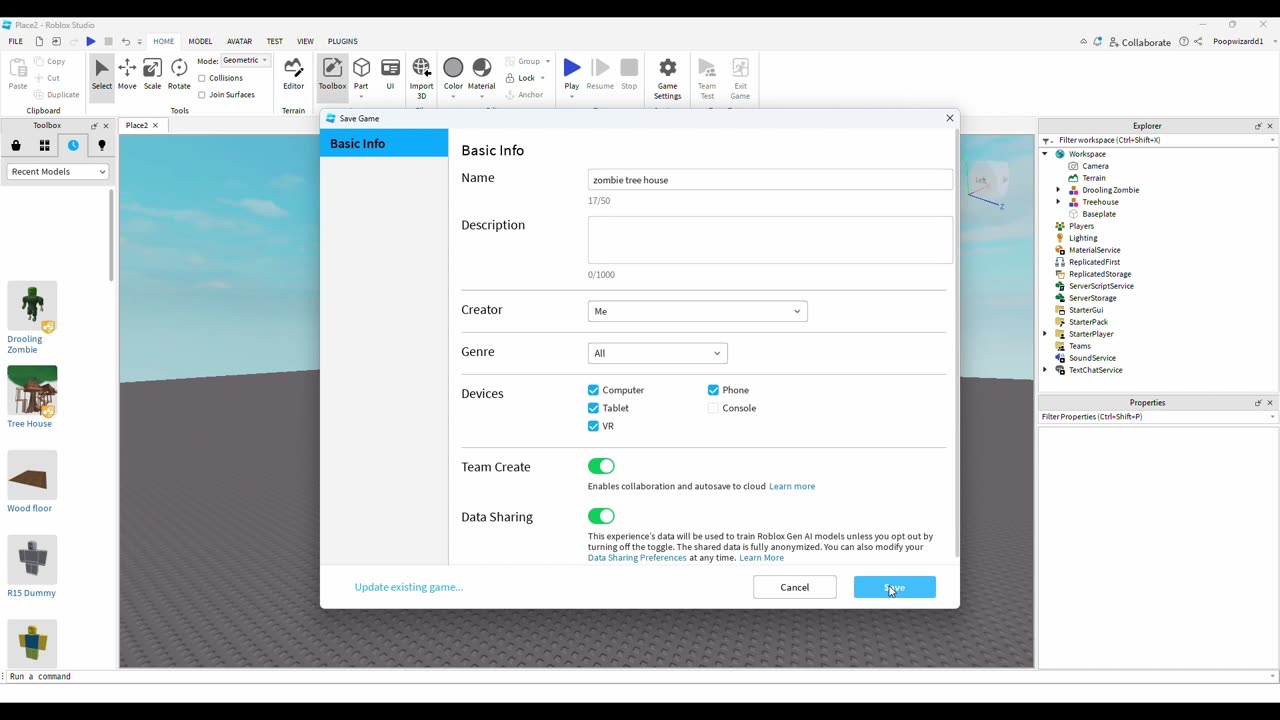1280x720 pixels.
Task: Expand the Drooling Zombie tree node
Action: tap(1058, 190)
